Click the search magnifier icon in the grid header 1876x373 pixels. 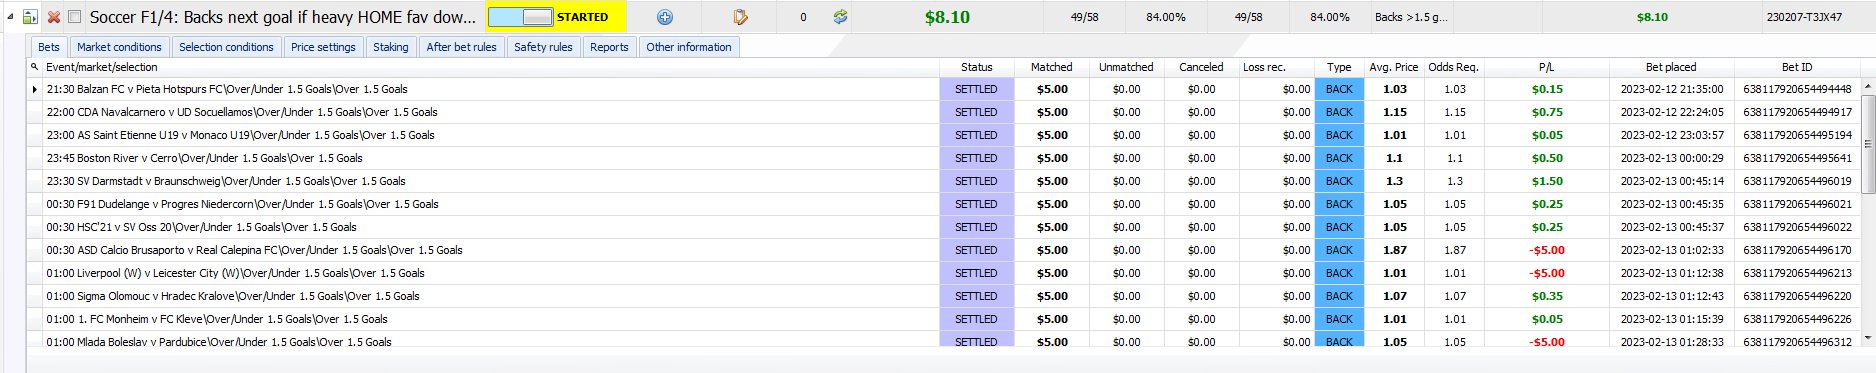pyautogui.click(x=35, y=67)
